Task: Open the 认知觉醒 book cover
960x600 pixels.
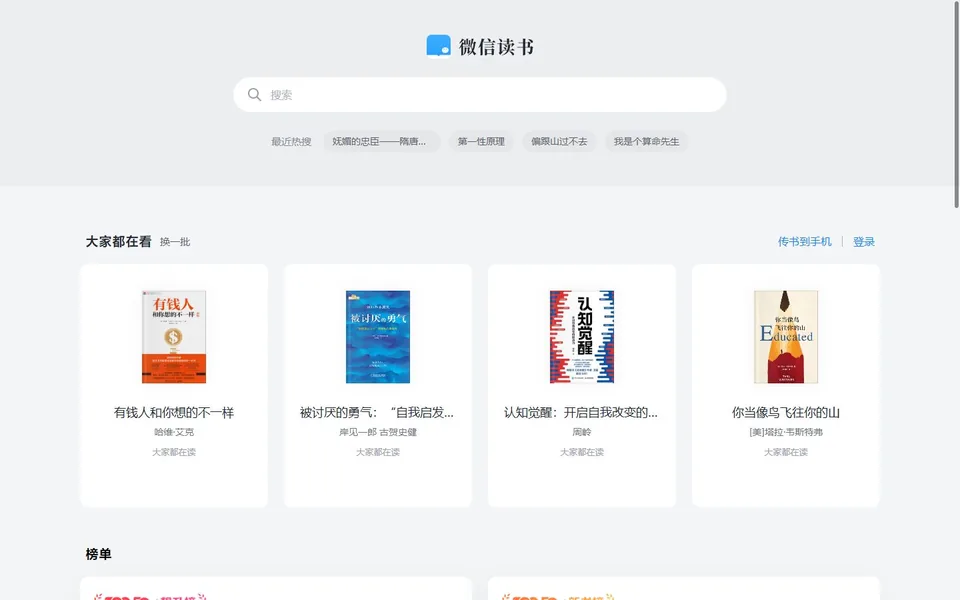Action: [x=582, y=337]
